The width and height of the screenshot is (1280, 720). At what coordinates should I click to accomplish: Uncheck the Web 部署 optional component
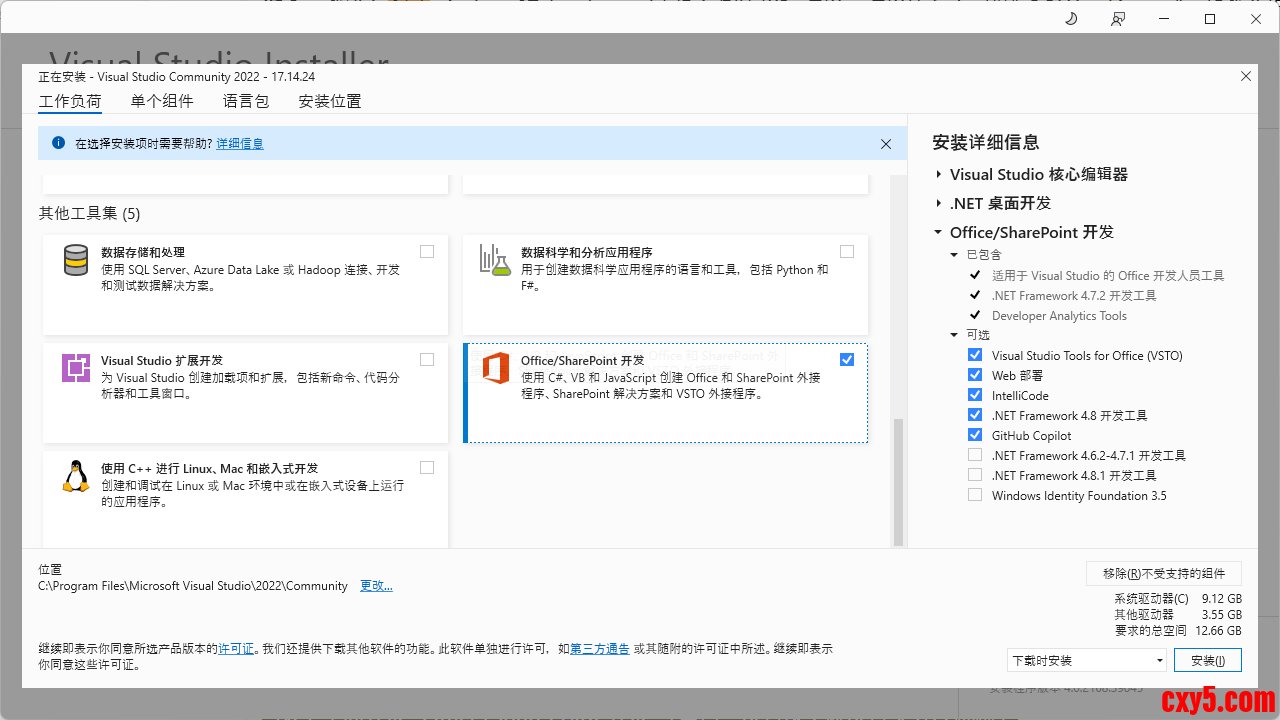tap(975, 375)
